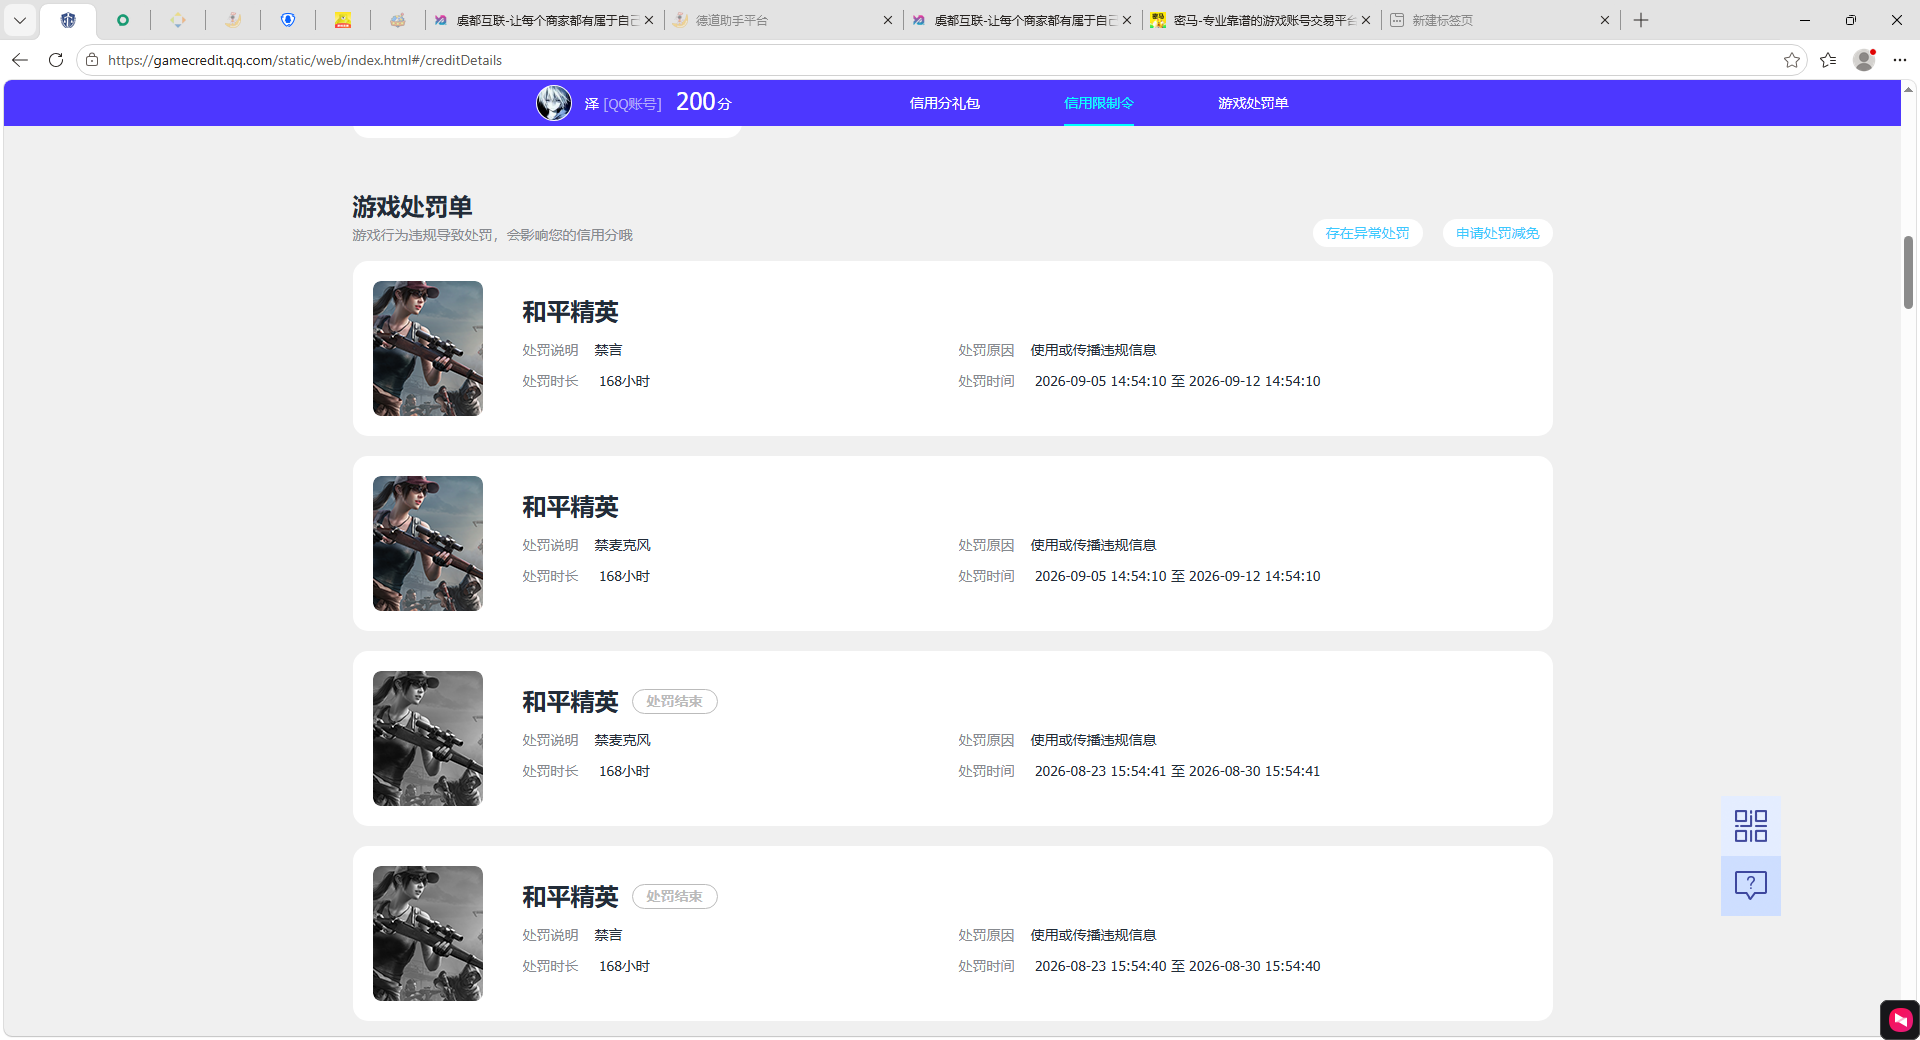Click the 处罚结束 badge on the ended 禁言 card
The height and width of the screenshot is (1040, 1920).
pyautogui.click(x=674, y=897)
